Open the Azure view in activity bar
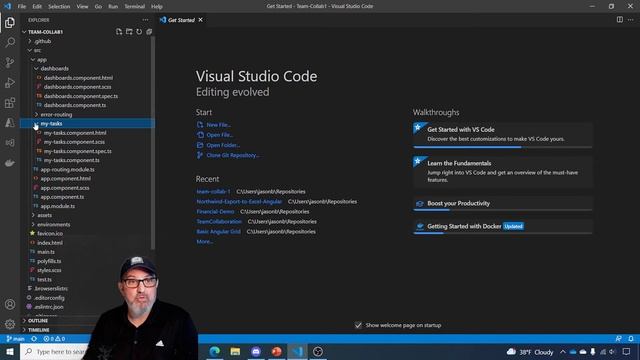The height and width of the screenshot is (360, 640). [x=10, y=122]
